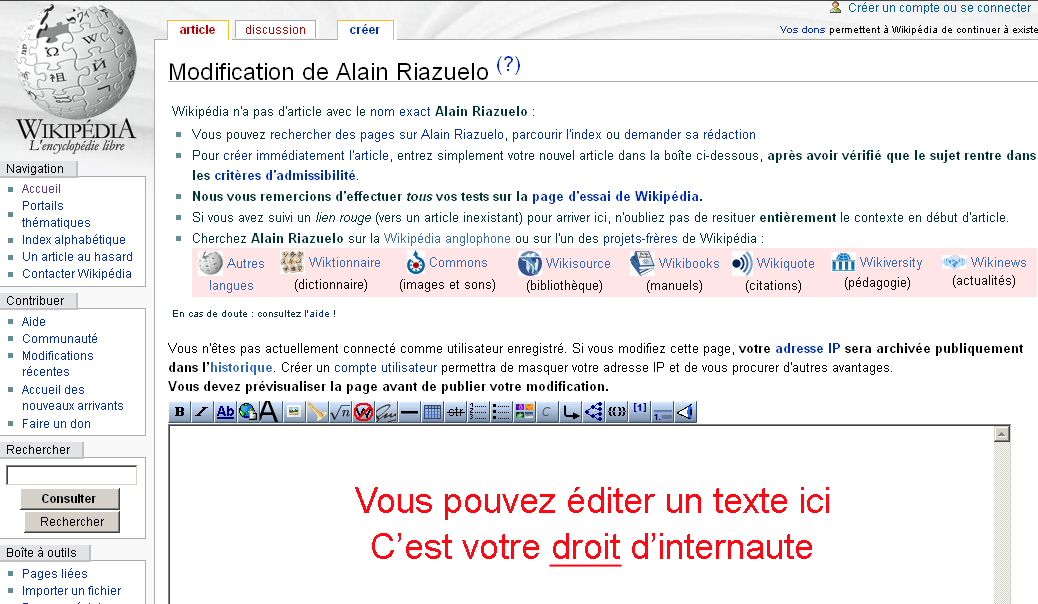Image resolution: width=1038 pixels, height=604 pixels.
Task: Apply strikethrough with the str icon
Action: pyautogui.click(x=455, y=412)
